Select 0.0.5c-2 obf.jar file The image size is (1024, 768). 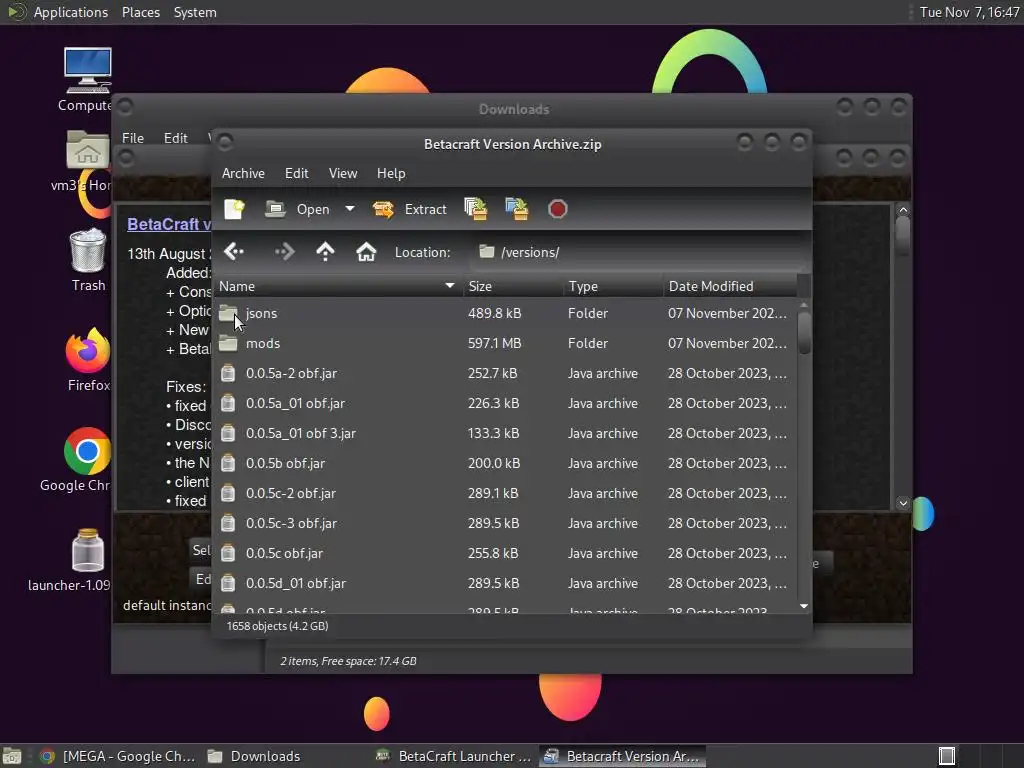click(x=505, y=494)
